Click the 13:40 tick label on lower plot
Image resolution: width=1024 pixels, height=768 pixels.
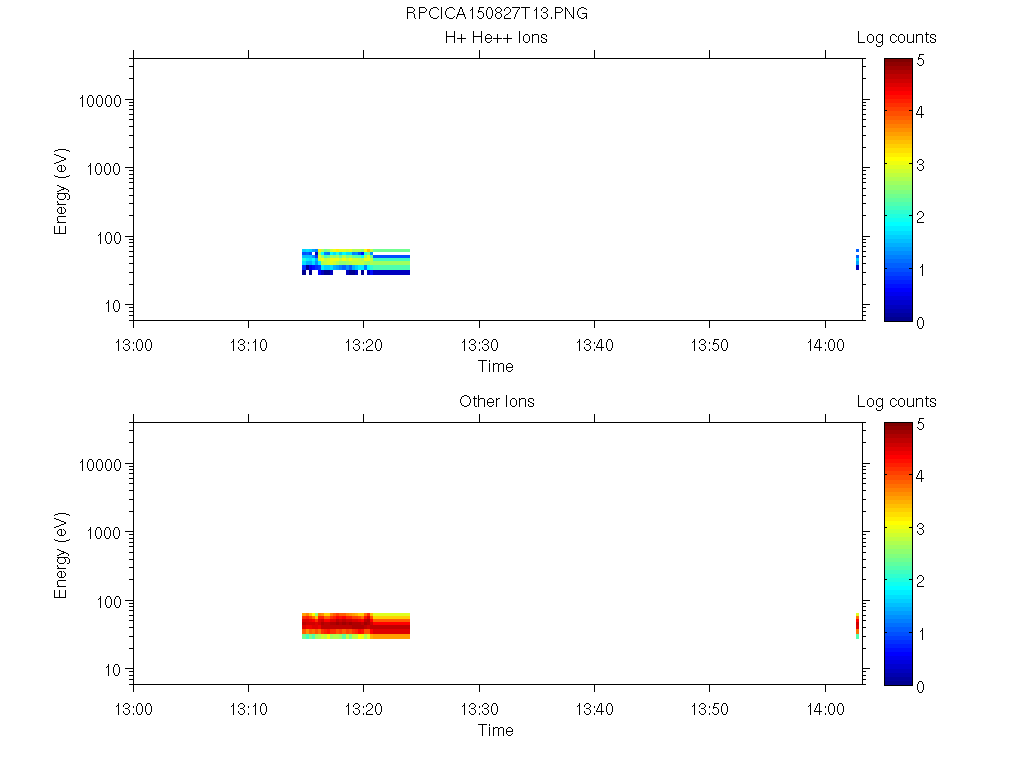pos(594,709)
